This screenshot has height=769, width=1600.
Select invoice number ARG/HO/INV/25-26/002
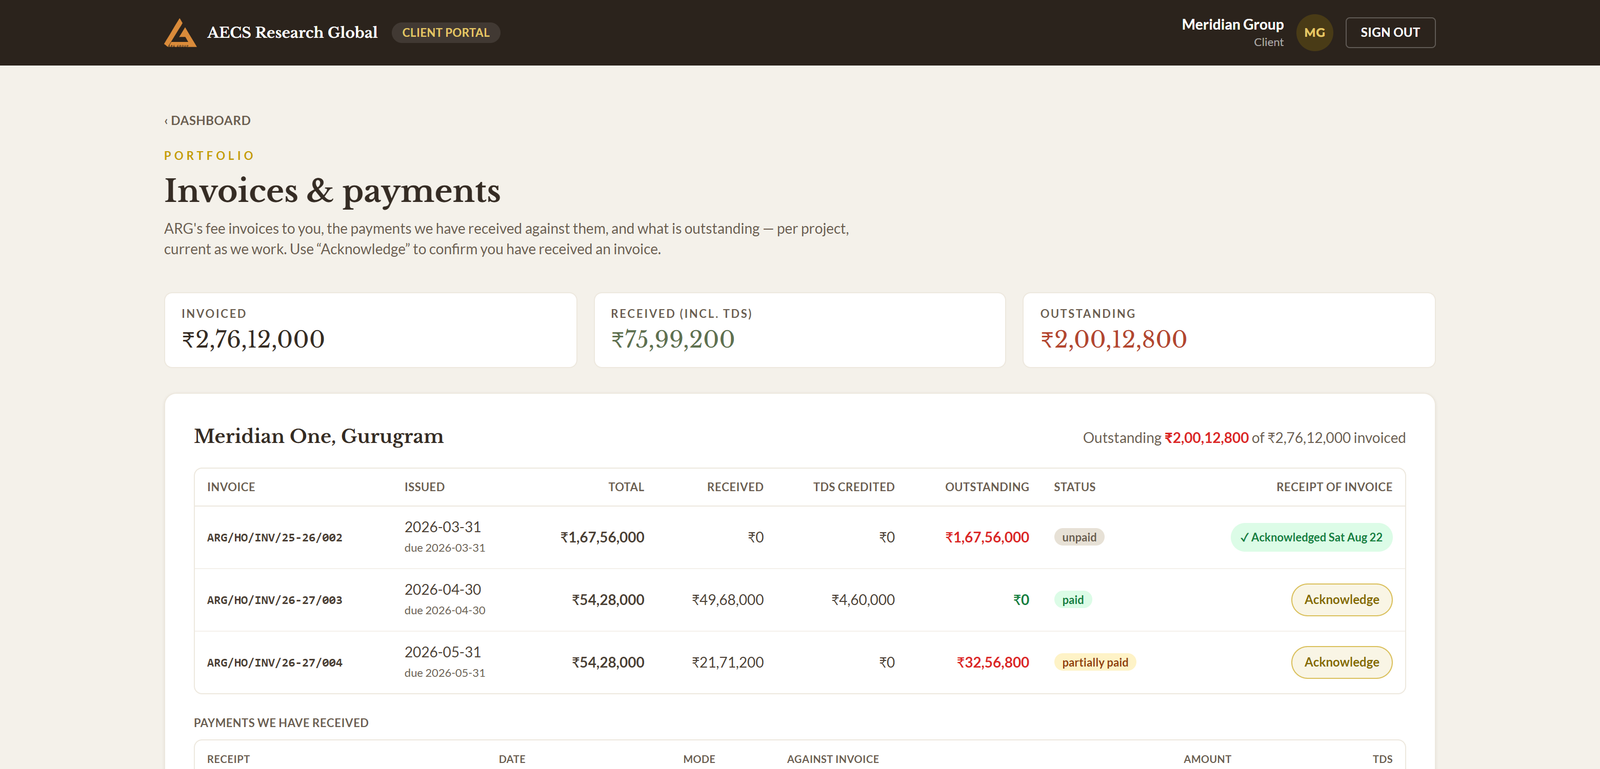coord(275,538)
